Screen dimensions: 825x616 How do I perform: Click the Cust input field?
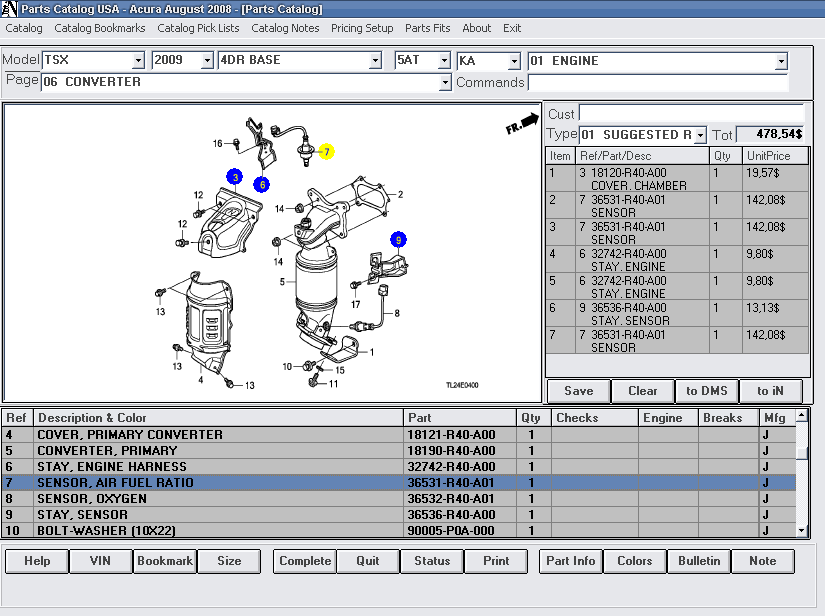(x=691, y=114)
